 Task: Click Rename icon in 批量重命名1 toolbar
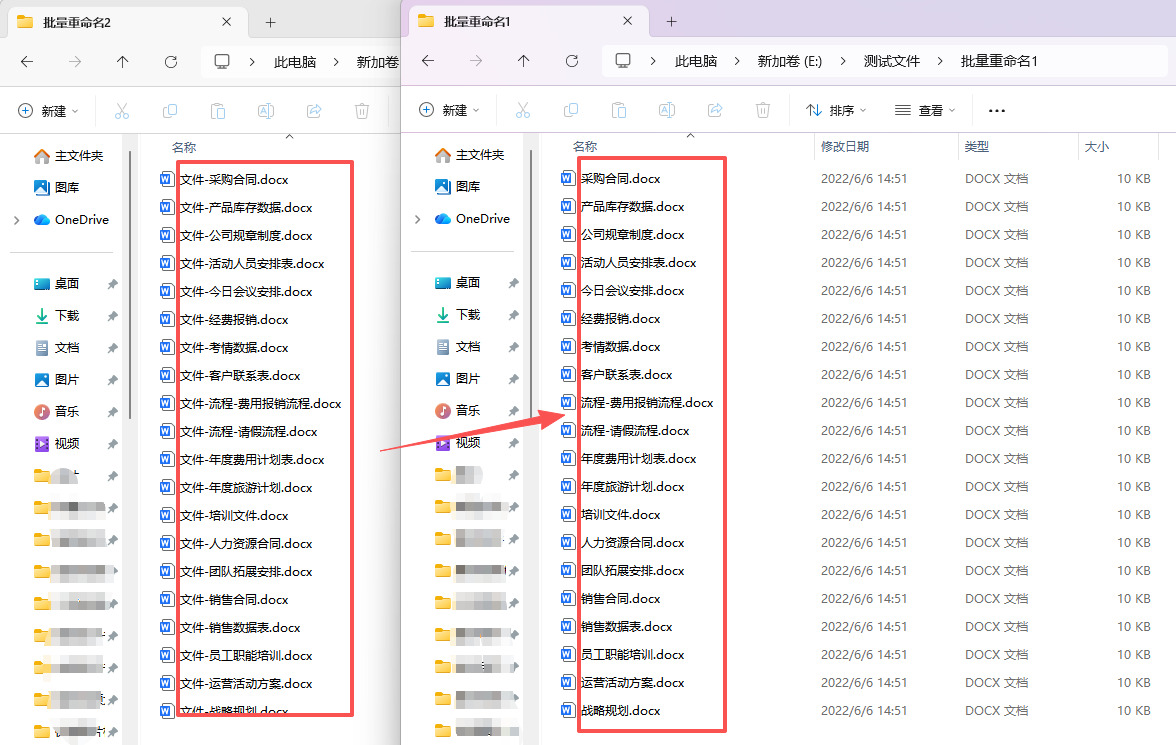[667, 110]
